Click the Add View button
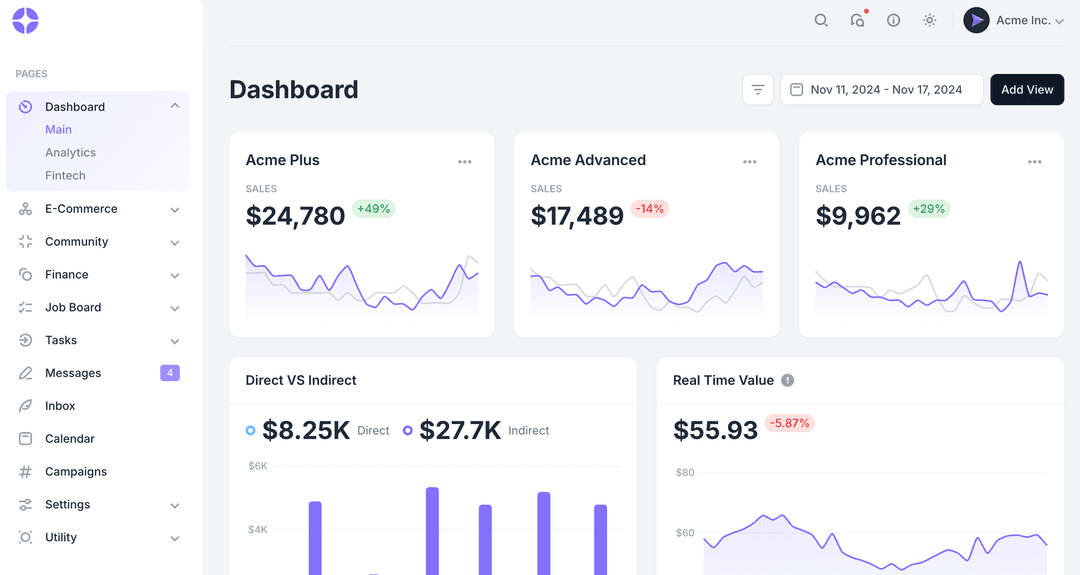Image resolution: width=1080 pixels, height=575 pixels. (1027, 90)
